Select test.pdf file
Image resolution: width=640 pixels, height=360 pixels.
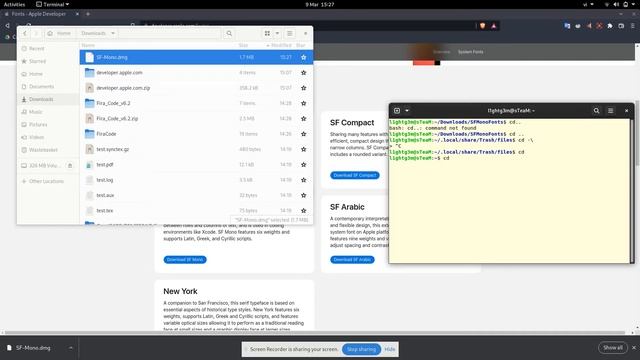pos(196,164)
